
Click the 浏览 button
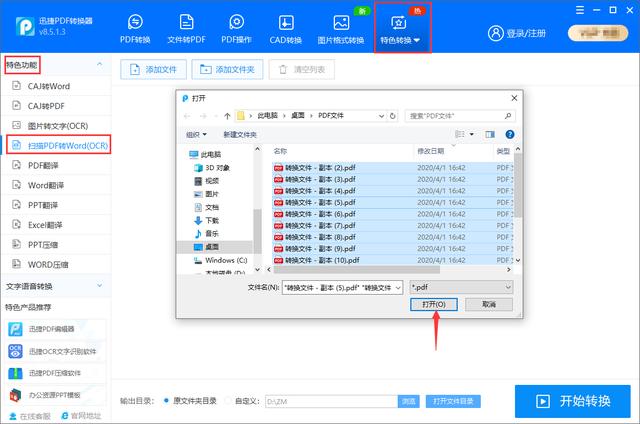click(x=409, y=402)
